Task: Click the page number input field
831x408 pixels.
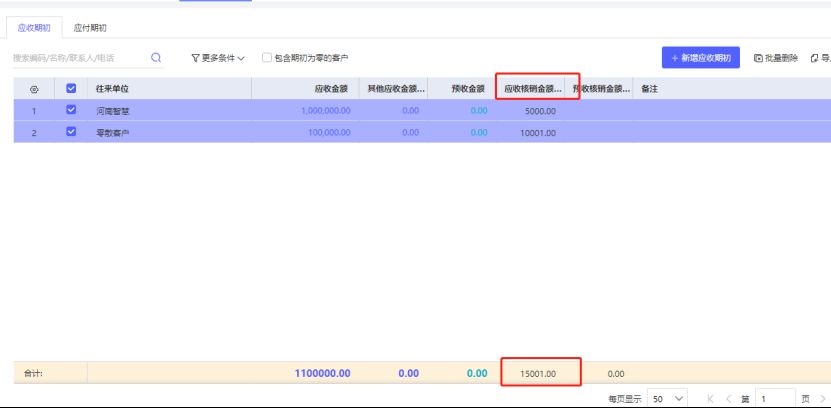Action: (774, 399)
